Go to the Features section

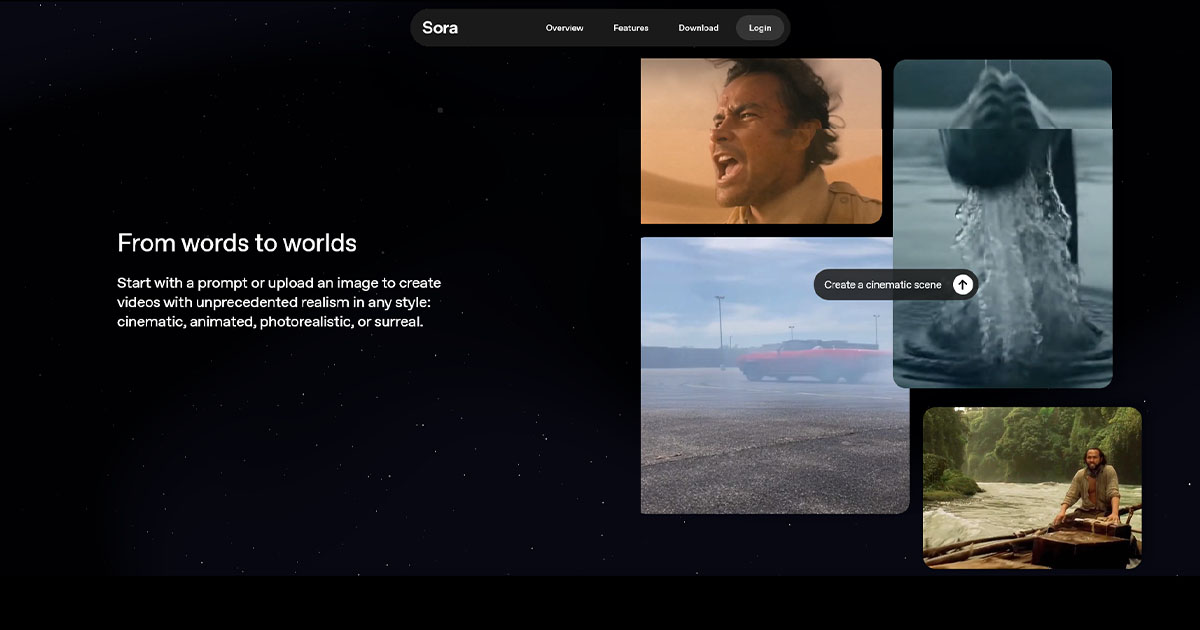(x=631, y=28)
